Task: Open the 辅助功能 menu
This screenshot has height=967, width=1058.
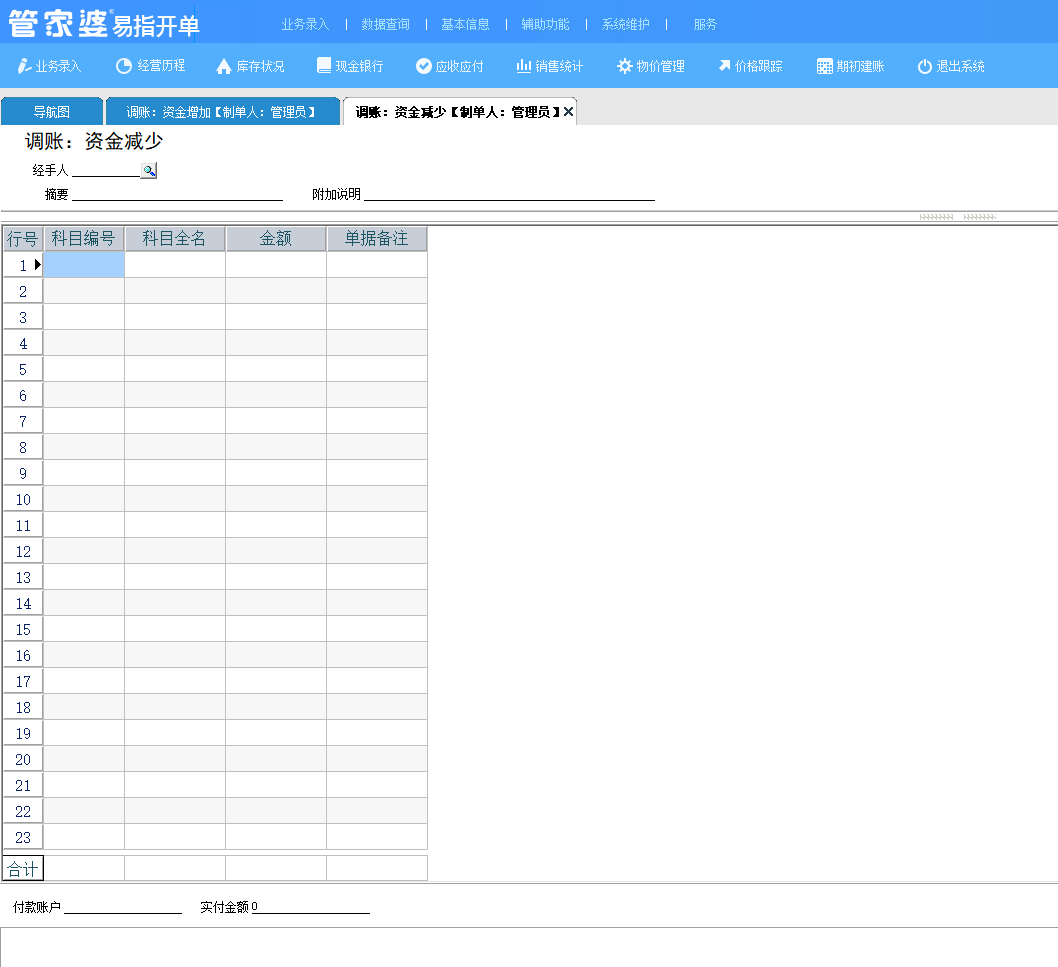Action: point(545,24)
